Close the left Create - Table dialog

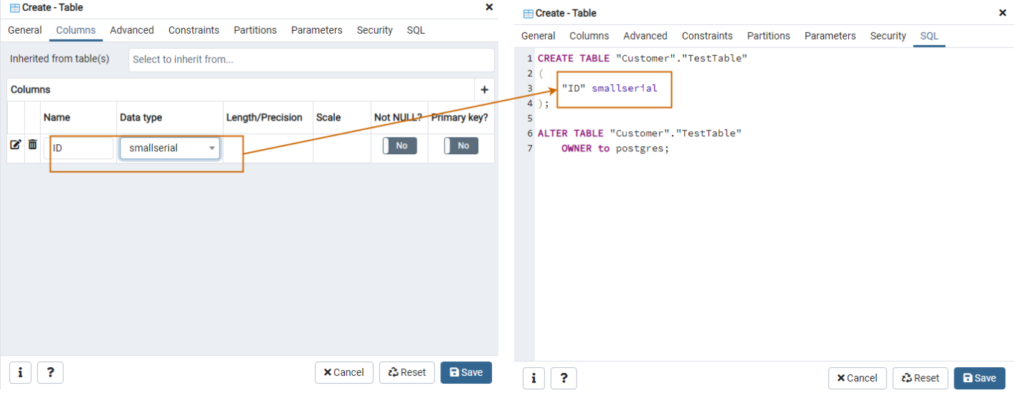pos(489,7)
